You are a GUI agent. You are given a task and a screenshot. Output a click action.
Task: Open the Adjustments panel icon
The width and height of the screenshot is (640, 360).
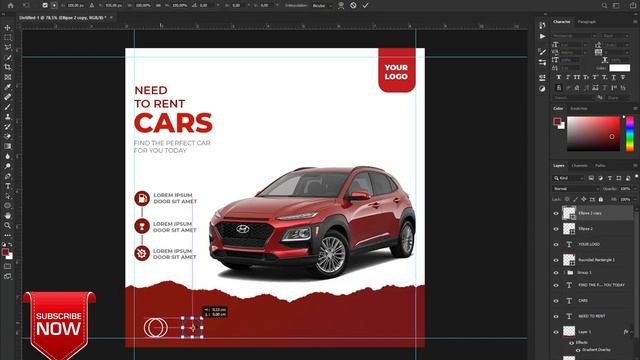click(x=542, y=88)
